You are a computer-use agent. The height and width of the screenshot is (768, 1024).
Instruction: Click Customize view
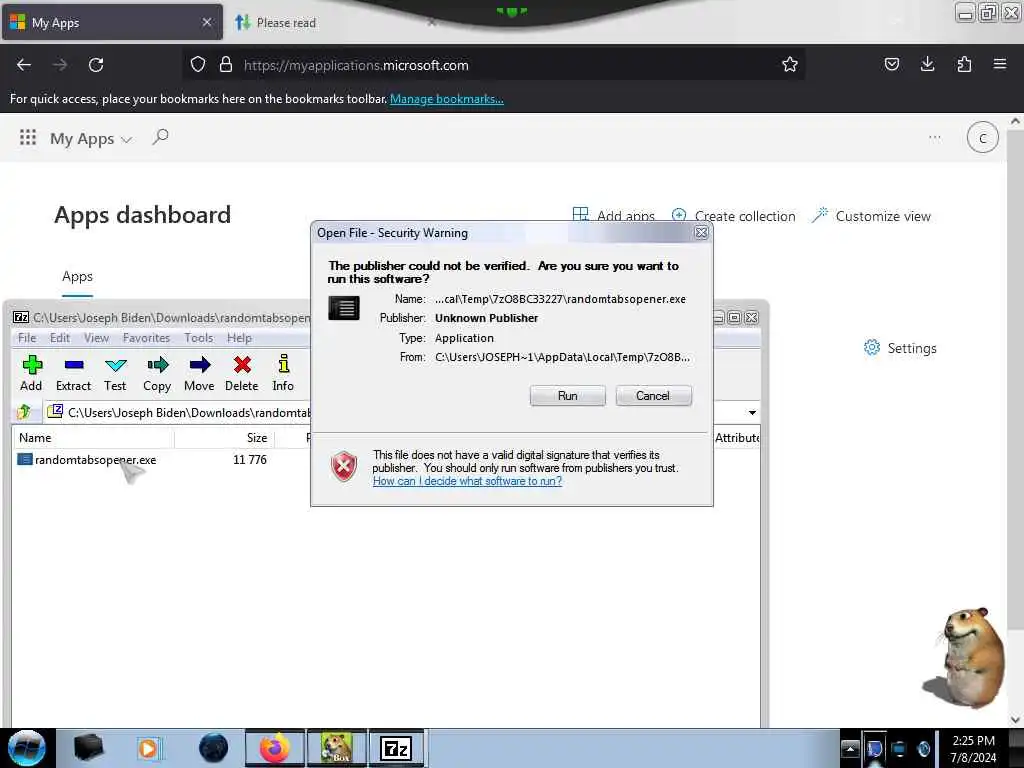coord(871,216)
